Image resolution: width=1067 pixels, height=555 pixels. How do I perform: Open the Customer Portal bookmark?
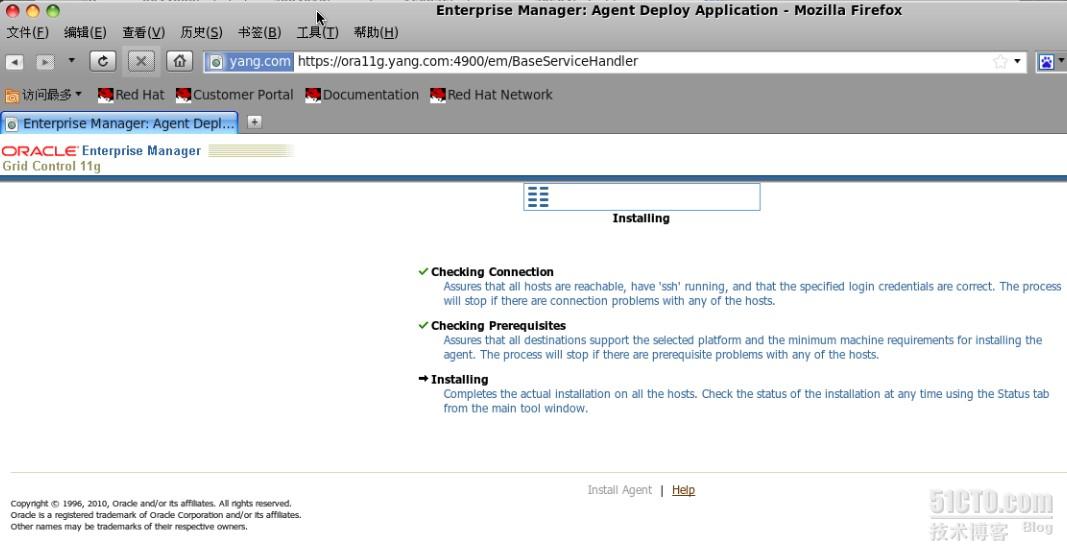[235, 95]
